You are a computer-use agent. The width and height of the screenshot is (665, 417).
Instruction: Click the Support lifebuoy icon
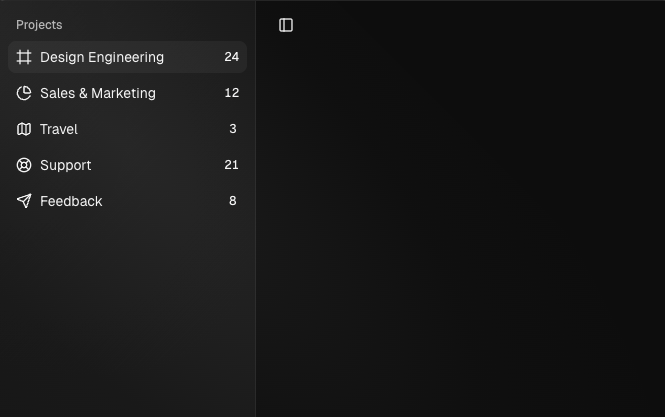24,165
